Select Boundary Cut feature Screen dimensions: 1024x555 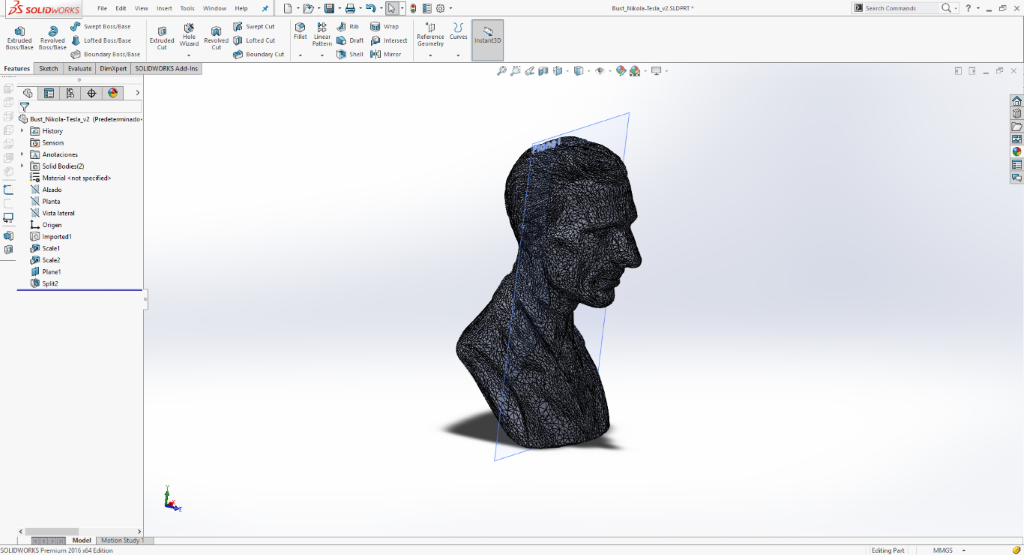point(259,54)
